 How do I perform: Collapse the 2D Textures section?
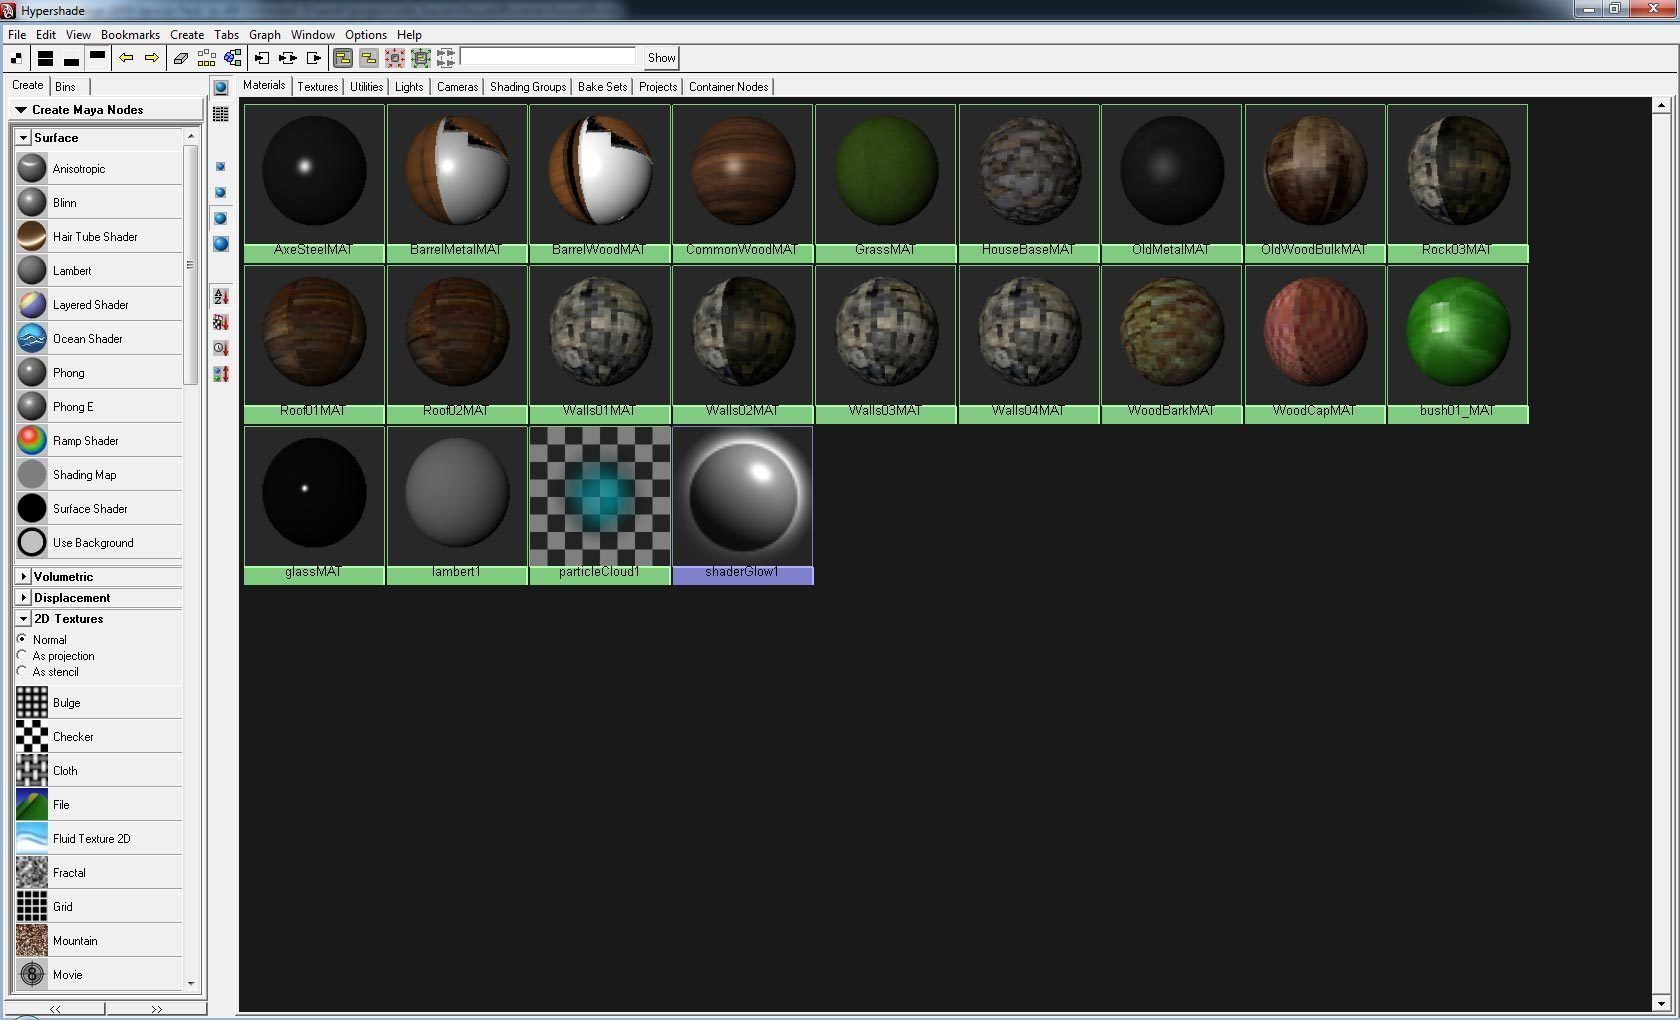pos(23,619)
